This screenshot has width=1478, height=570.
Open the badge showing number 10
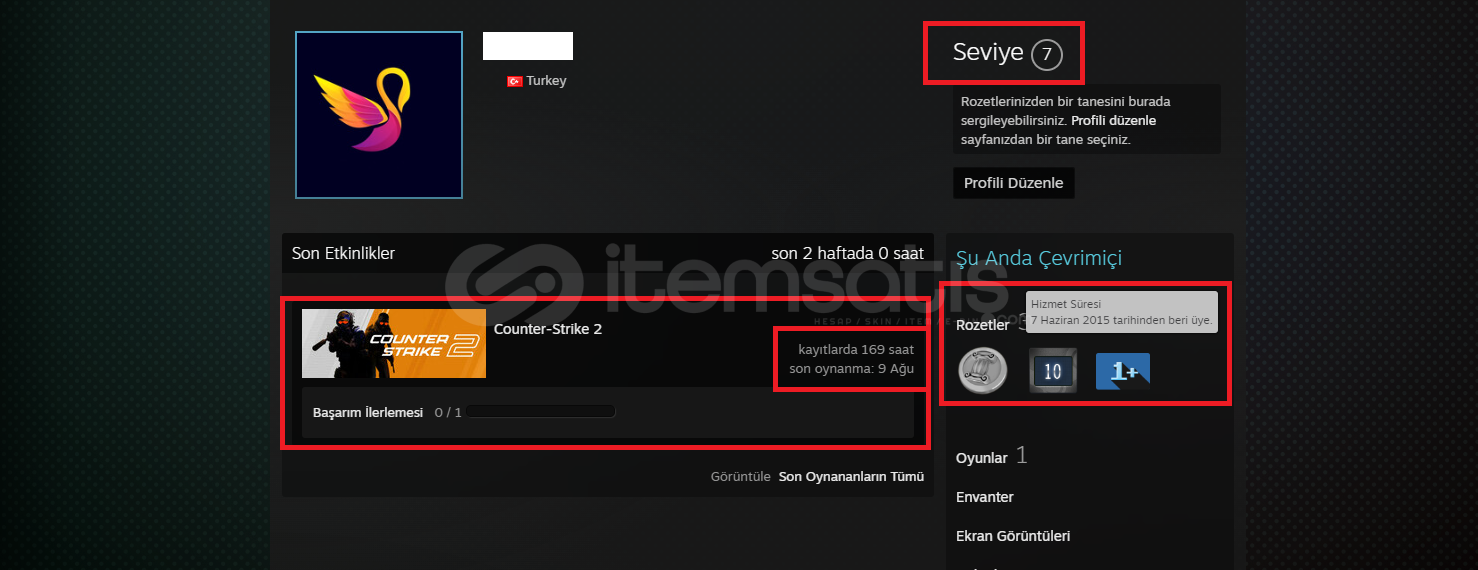(1053, 371)
